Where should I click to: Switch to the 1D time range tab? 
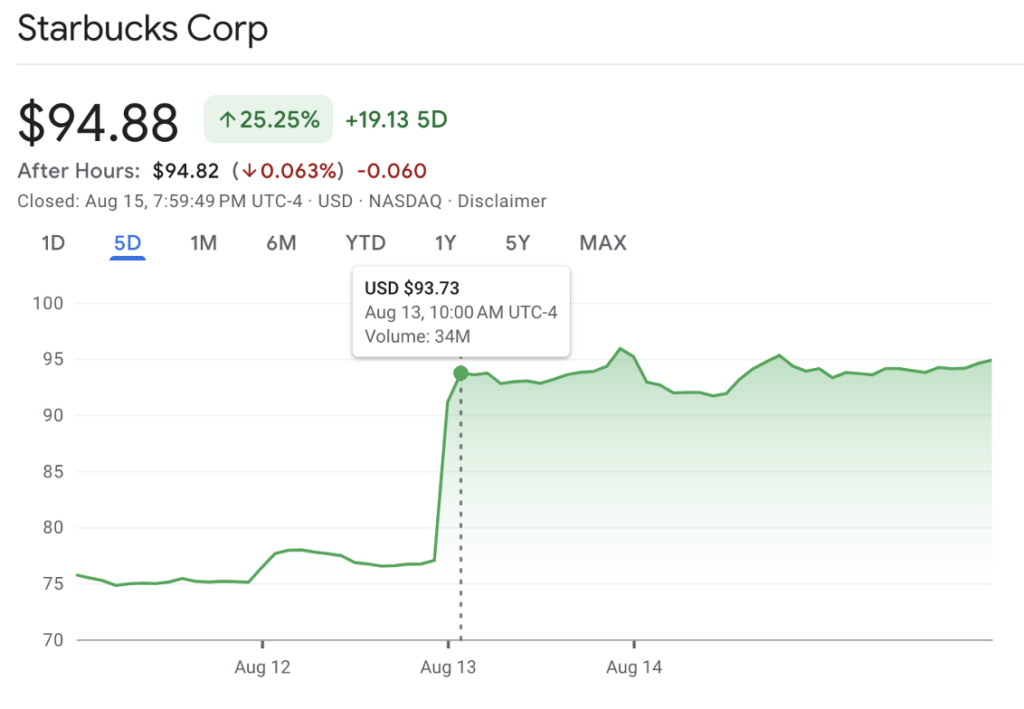coord(53,243)
